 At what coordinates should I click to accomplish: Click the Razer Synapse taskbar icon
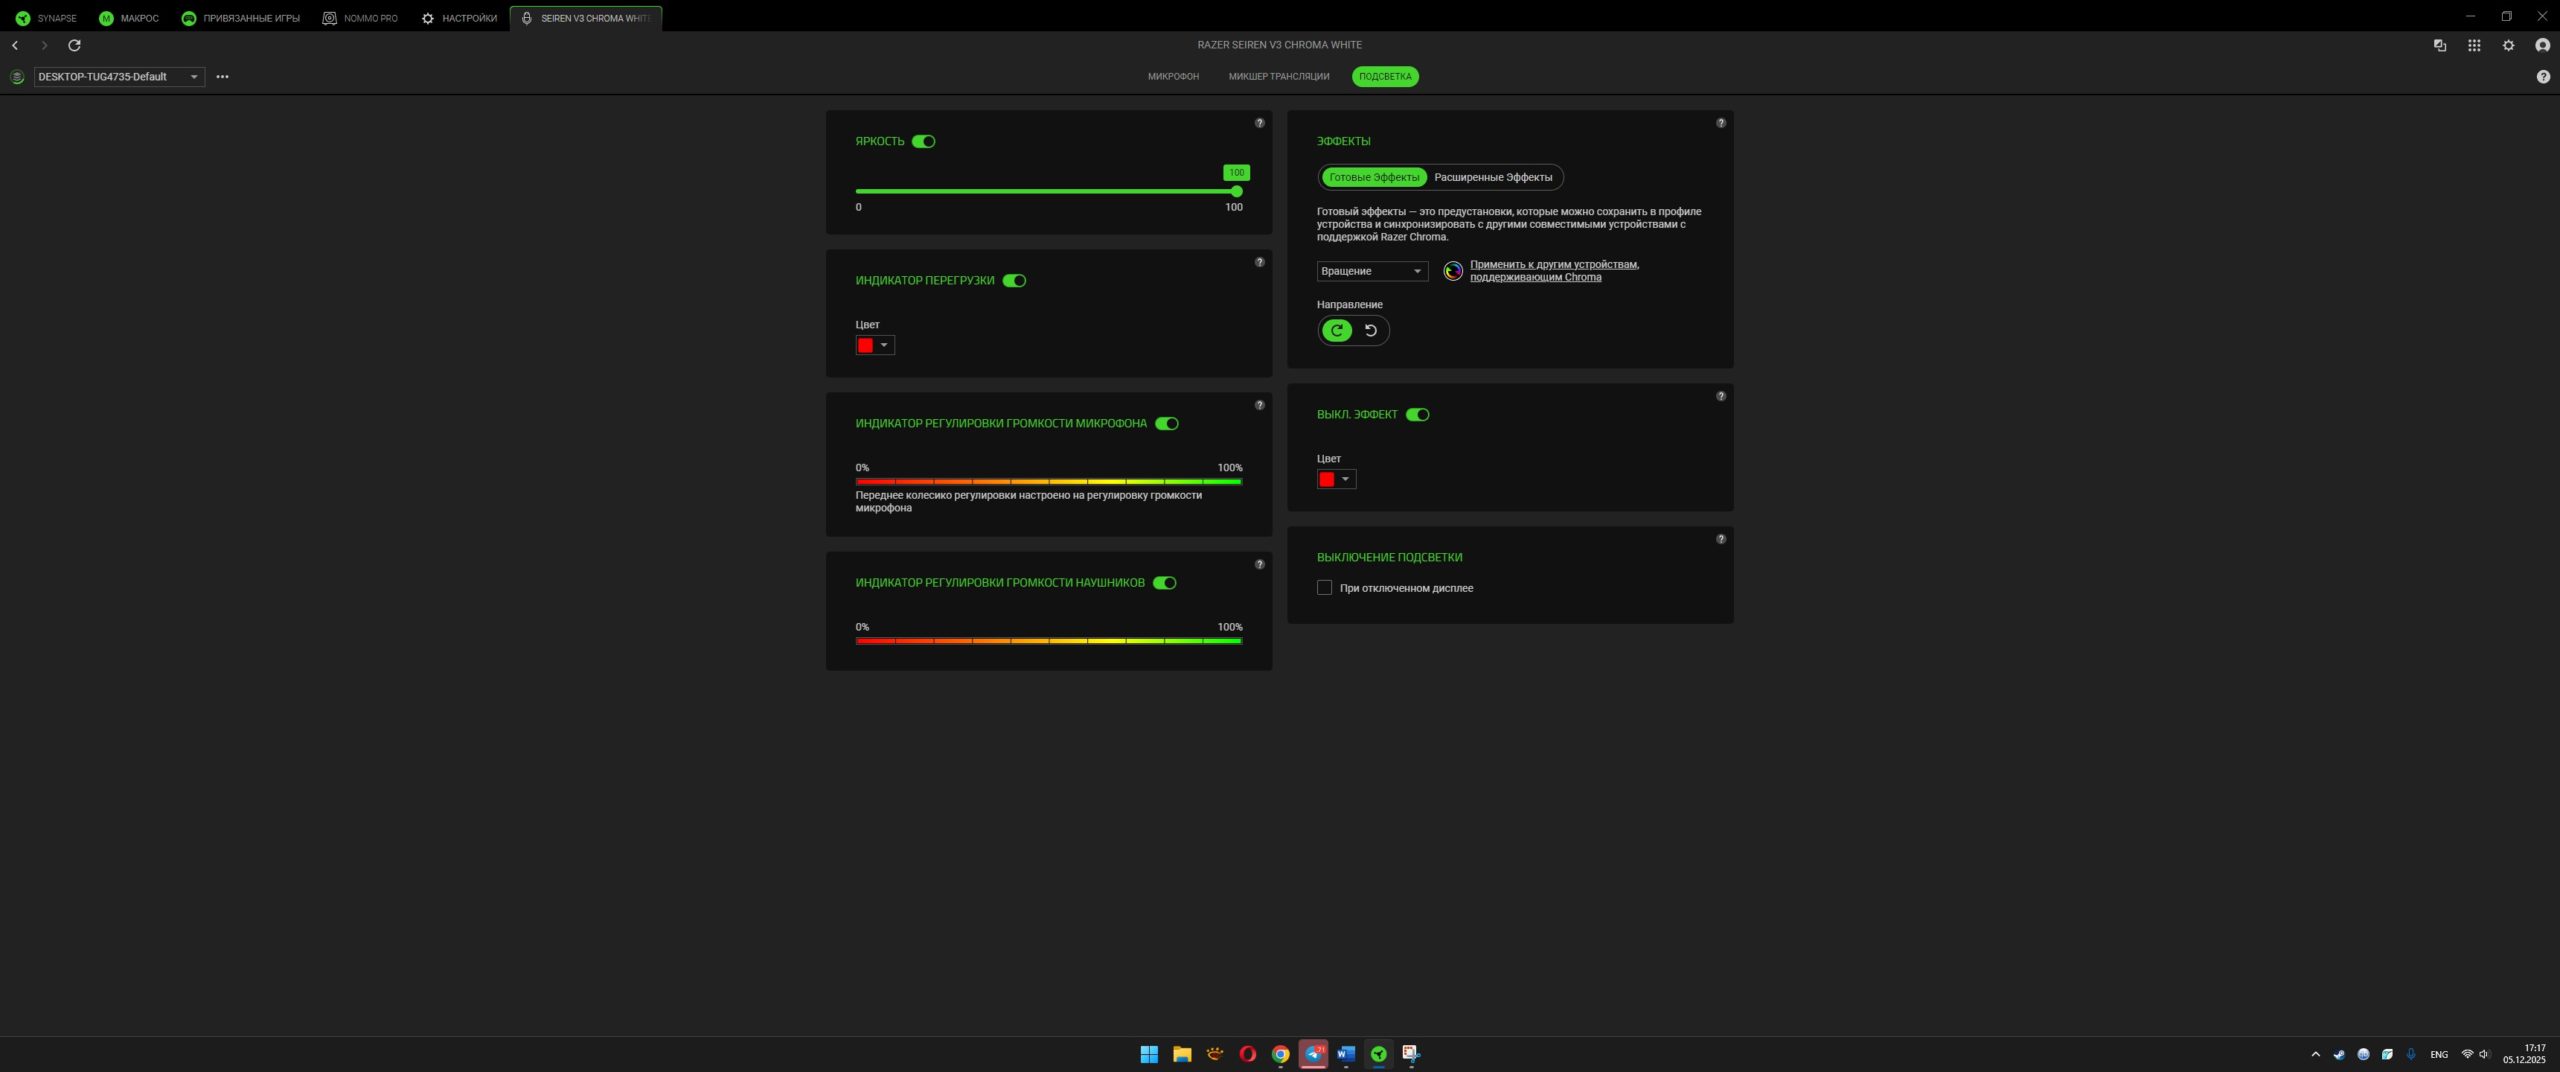(x=1379, y=1054)
